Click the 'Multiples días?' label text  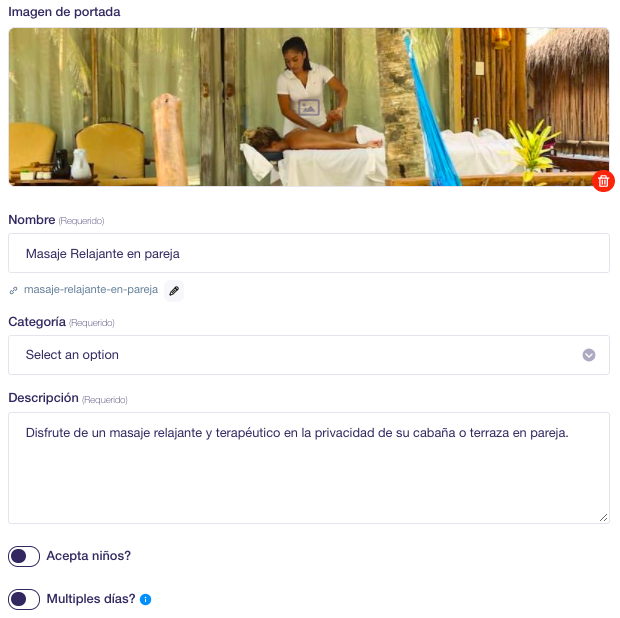(91, 599)
